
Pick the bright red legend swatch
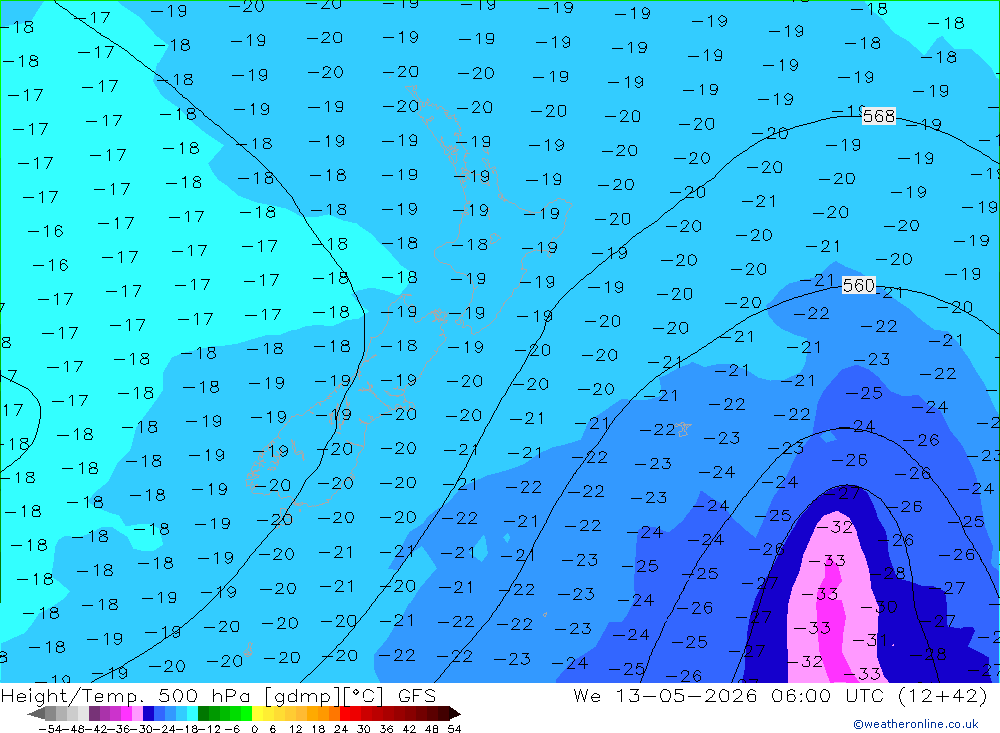point(345,714)
